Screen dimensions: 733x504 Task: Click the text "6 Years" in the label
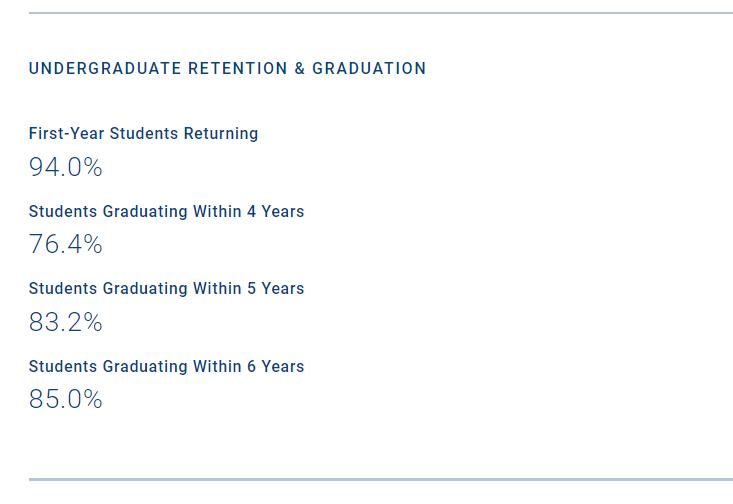pos(275,367)
